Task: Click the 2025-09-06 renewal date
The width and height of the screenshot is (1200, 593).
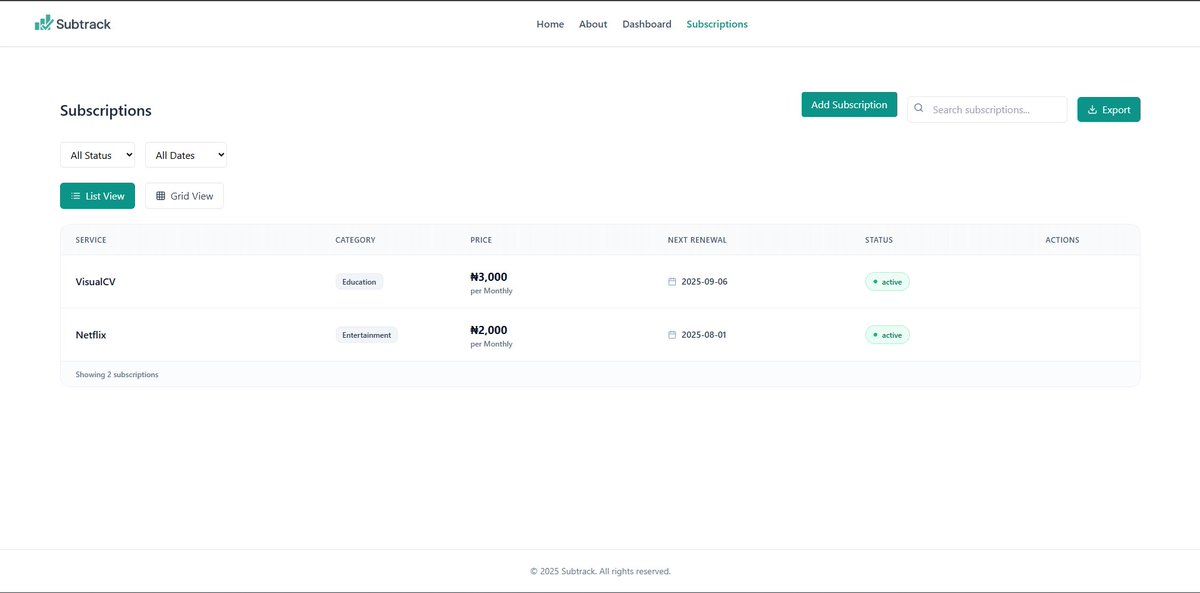Action: tap(704, 282)
